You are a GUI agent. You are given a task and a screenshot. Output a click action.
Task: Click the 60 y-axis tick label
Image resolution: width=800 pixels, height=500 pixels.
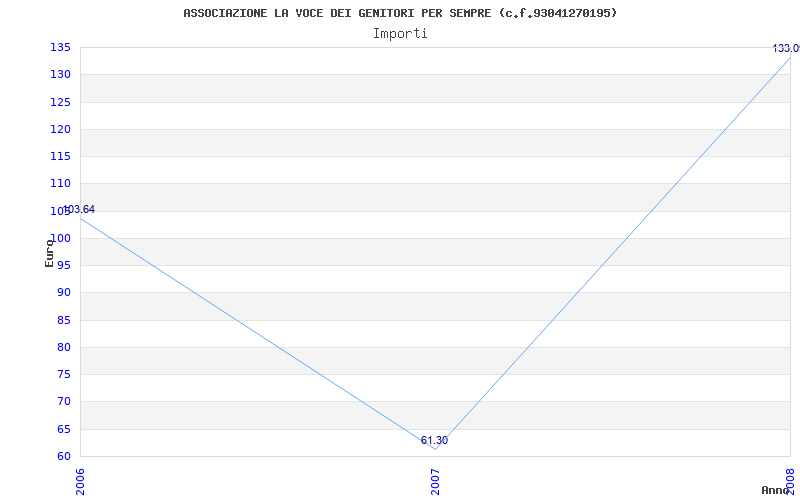[x=63, y=457]
